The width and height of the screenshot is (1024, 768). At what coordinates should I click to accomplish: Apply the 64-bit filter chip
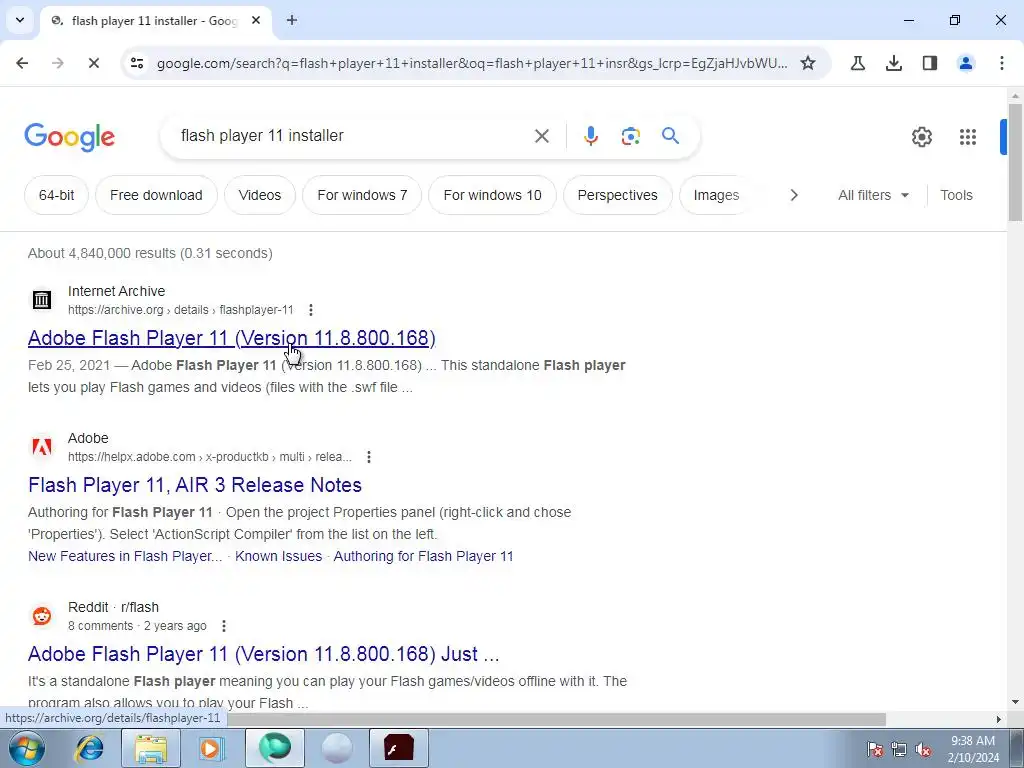click(x=56, y=195)
